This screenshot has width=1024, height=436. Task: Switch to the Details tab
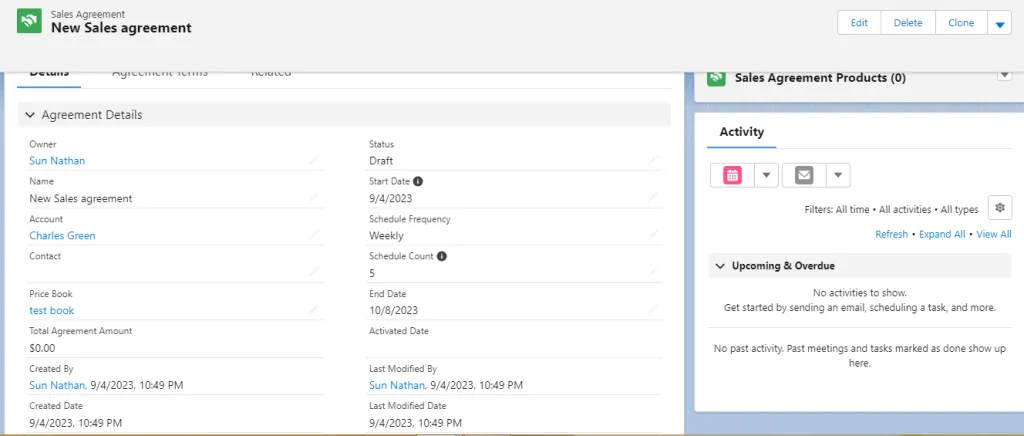[x=49, y=73]
